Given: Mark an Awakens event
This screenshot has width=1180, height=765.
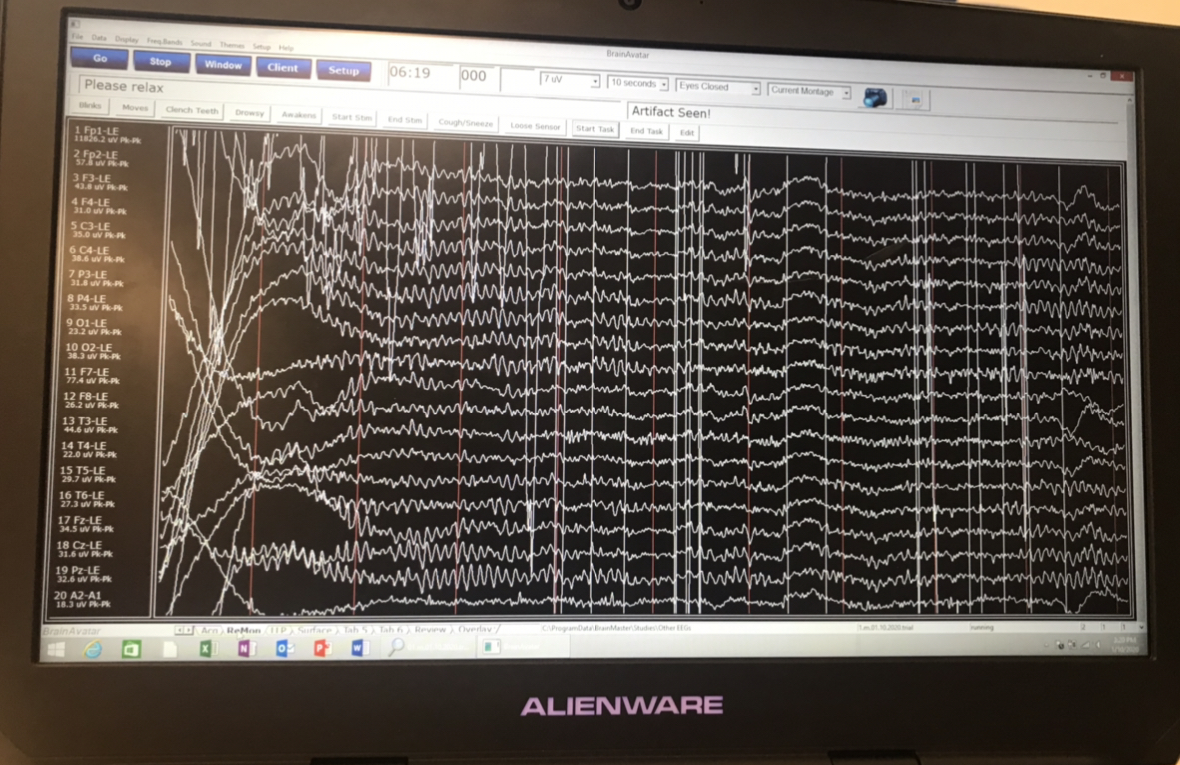Looking at the screenshot, I should point(299,115).
